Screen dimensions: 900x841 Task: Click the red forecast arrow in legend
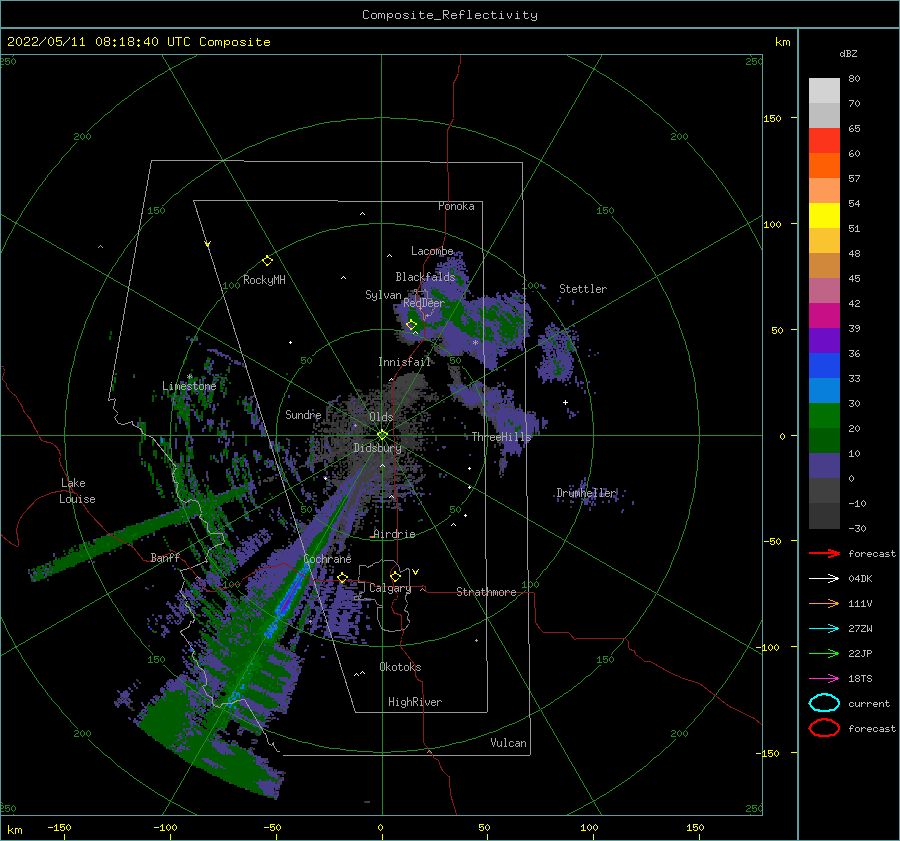pyautogui.click(x=824, y=553)
